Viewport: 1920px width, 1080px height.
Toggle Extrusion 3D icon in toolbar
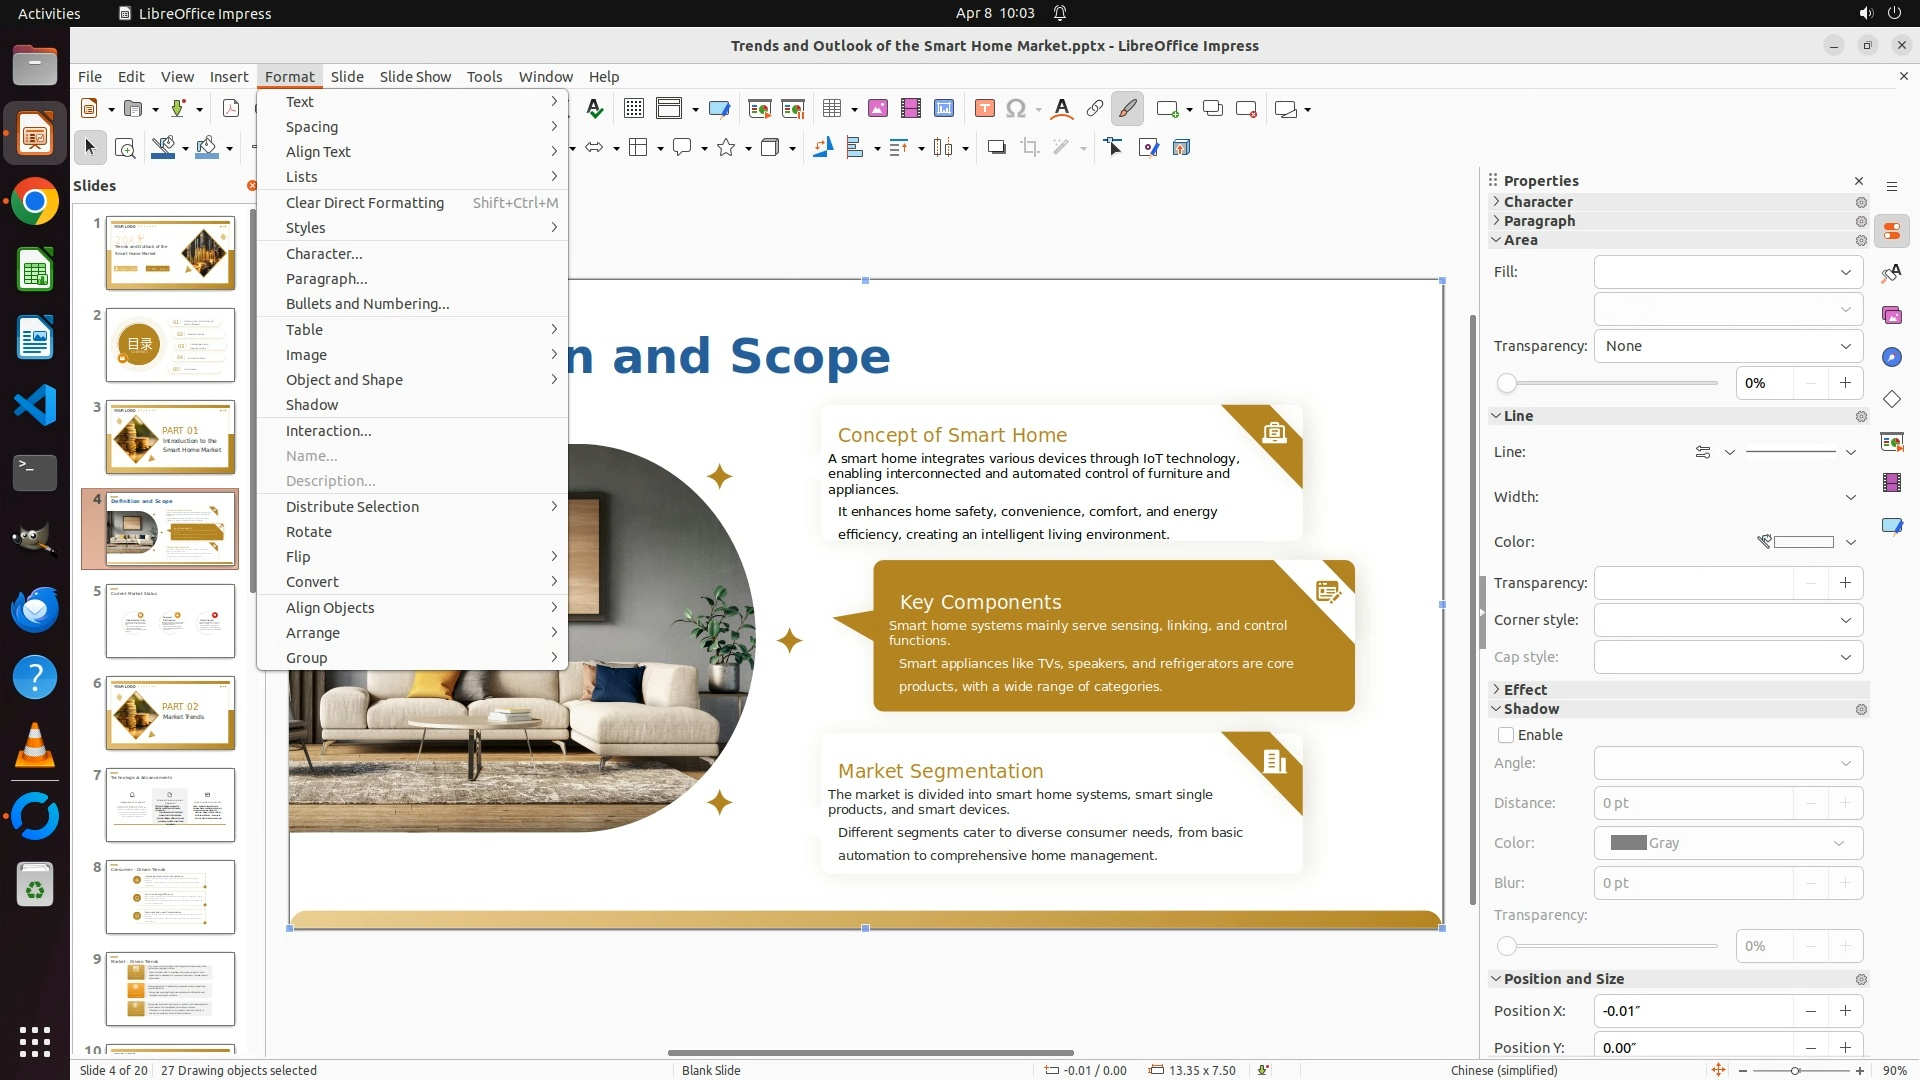point(1181,148)
